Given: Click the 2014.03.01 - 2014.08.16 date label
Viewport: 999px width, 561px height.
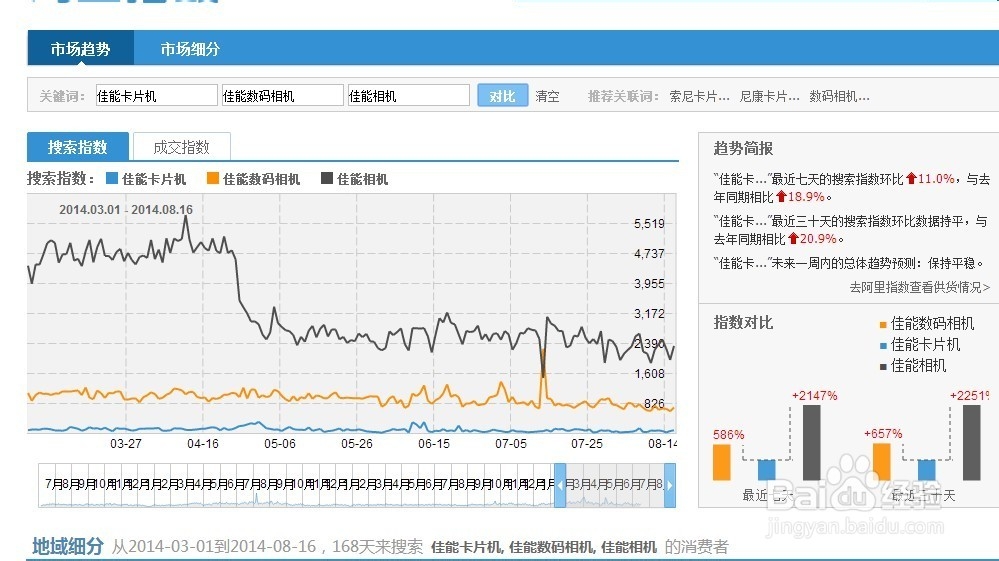Looking at the screenshot, I should point(126,209).
